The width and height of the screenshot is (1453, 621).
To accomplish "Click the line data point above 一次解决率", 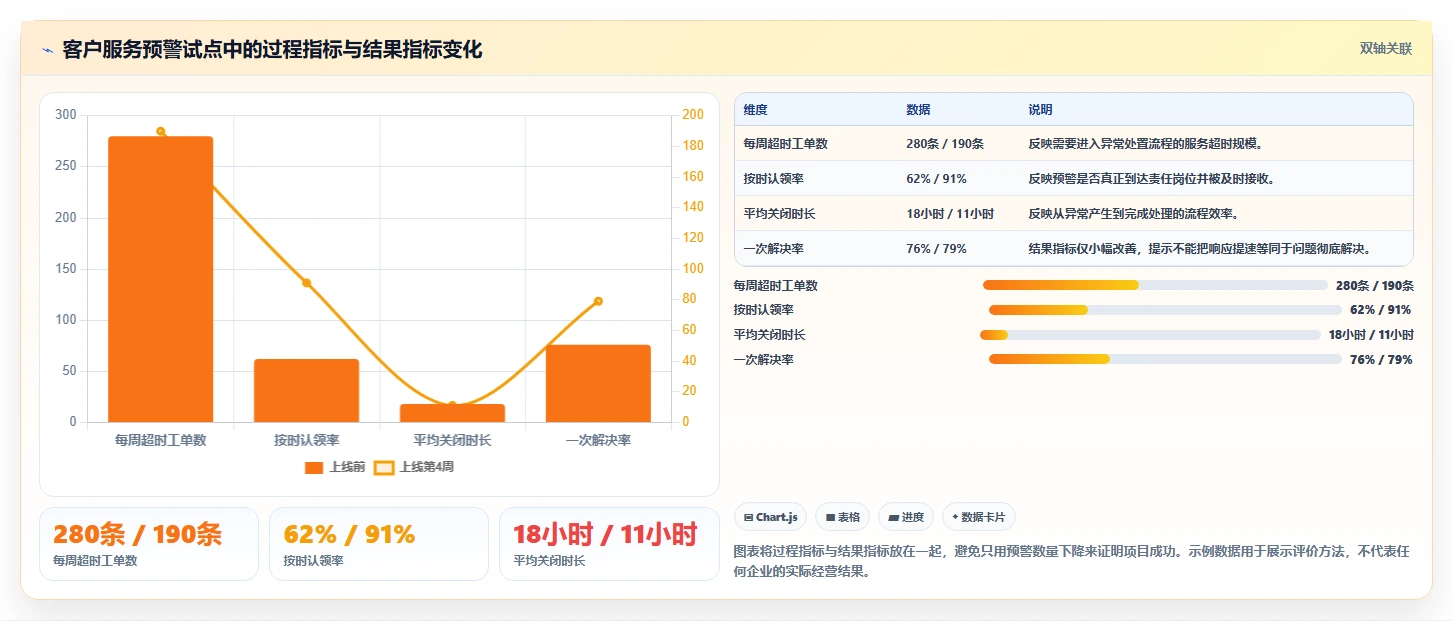I will click(x=598, y=301).
